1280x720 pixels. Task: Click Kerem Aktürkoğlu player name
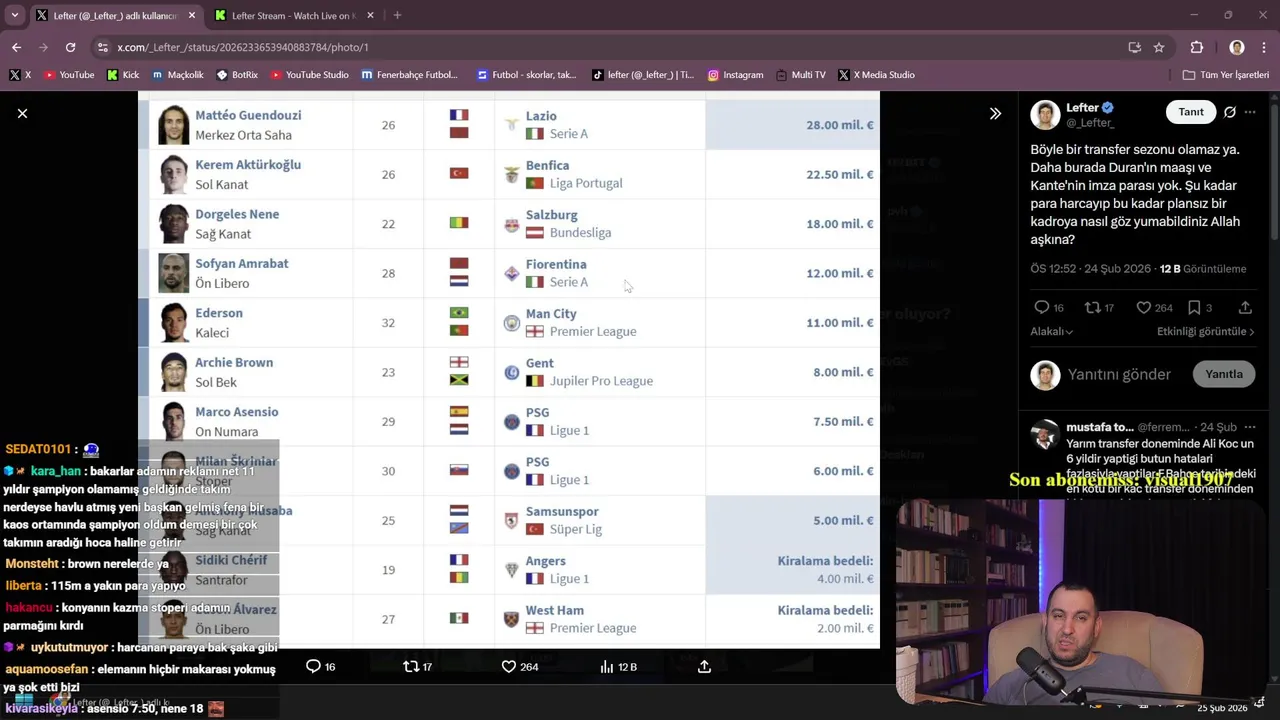(x=248, y=165)
